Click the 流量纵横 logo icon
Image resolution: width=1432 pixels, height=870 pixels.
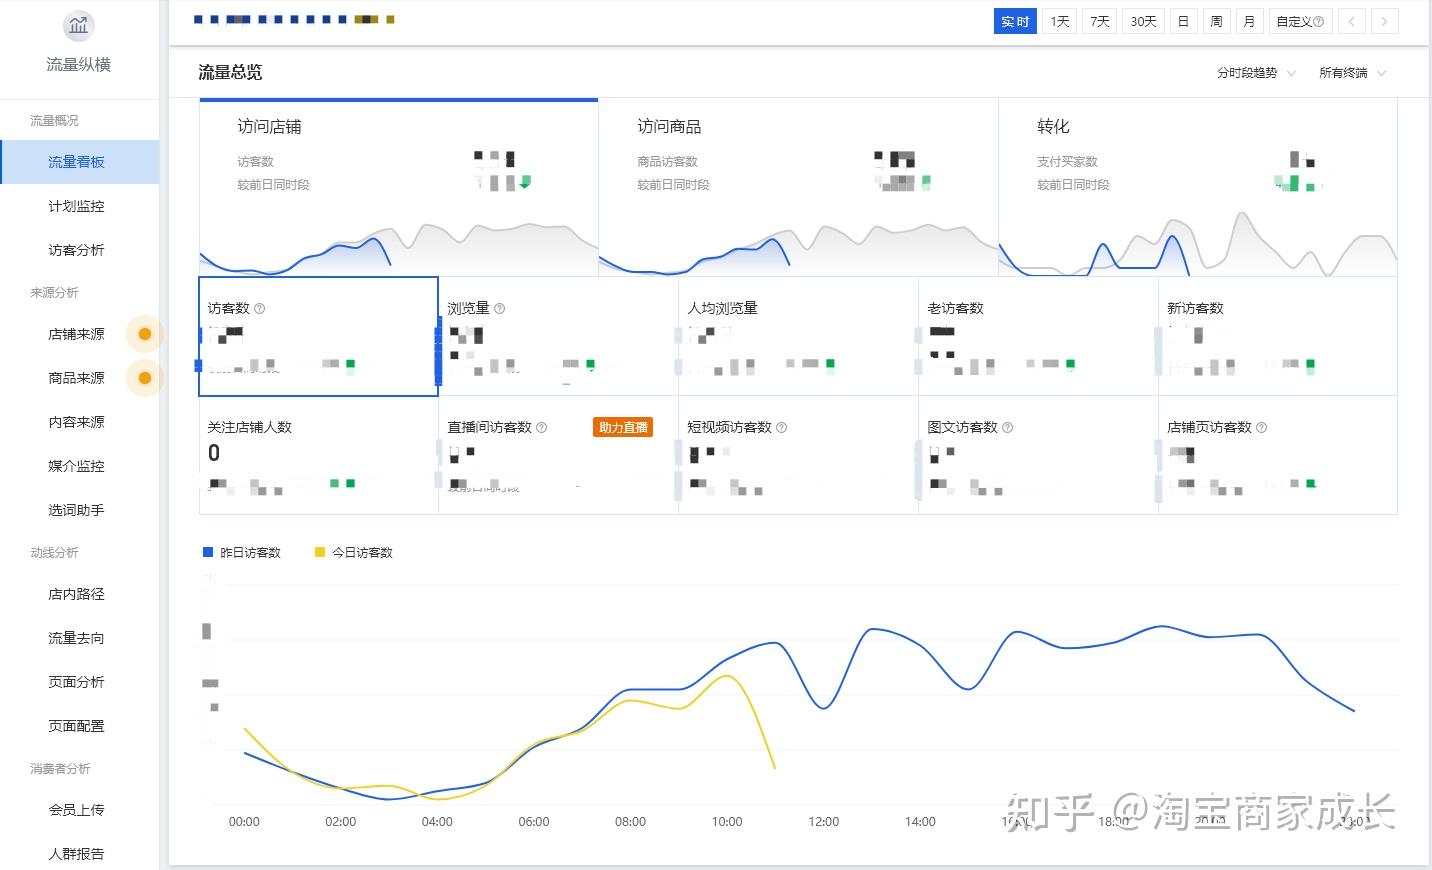(78, 25)
